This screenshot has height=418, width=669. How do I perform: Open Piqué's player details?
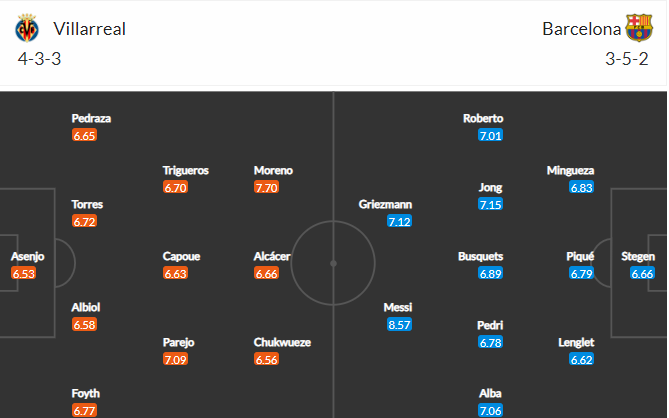click(580, 256)
